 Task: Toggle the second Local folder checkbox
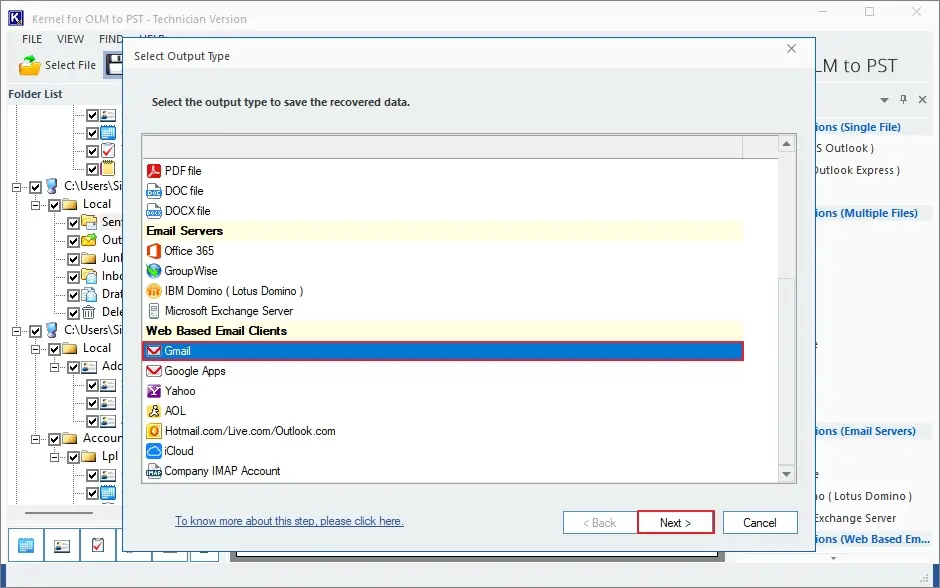(55, 349)
